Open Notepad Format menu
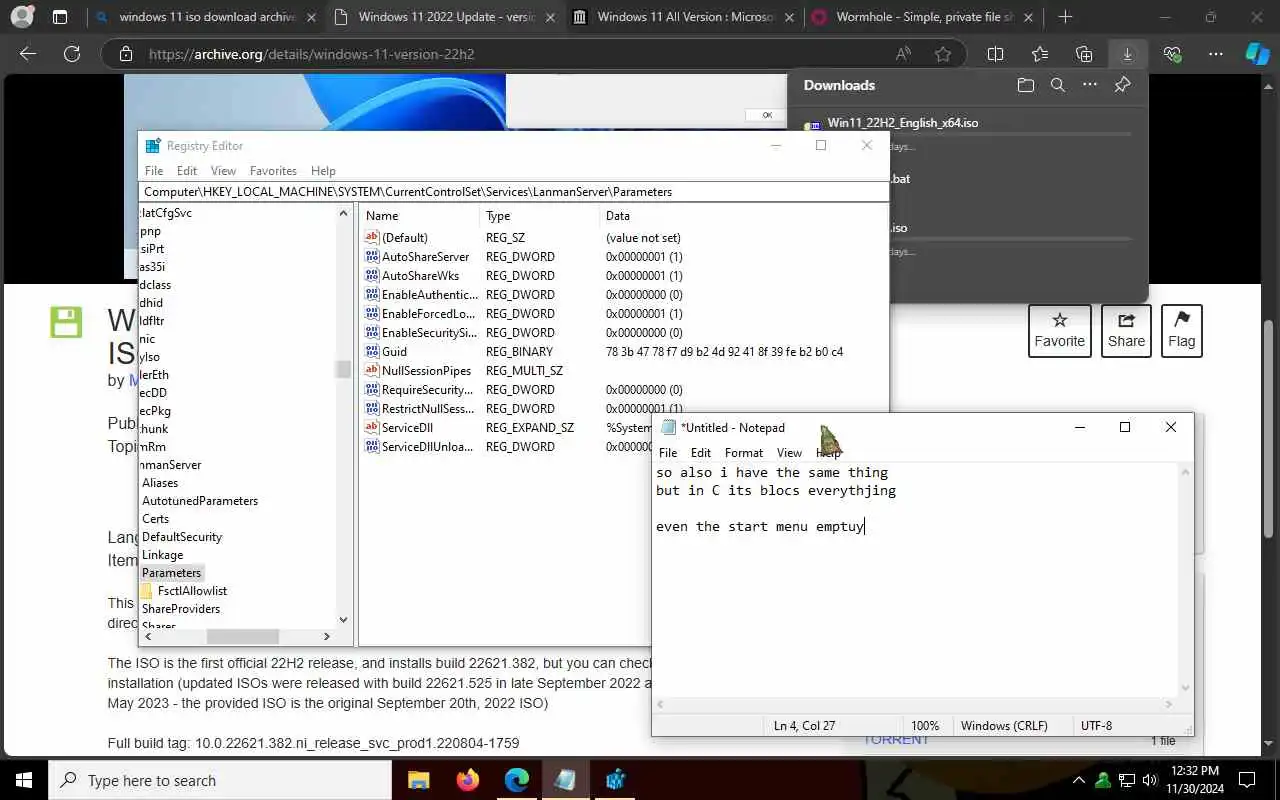Image resolution: width=1280 pixels, height=800 pixels. point(744,453)
